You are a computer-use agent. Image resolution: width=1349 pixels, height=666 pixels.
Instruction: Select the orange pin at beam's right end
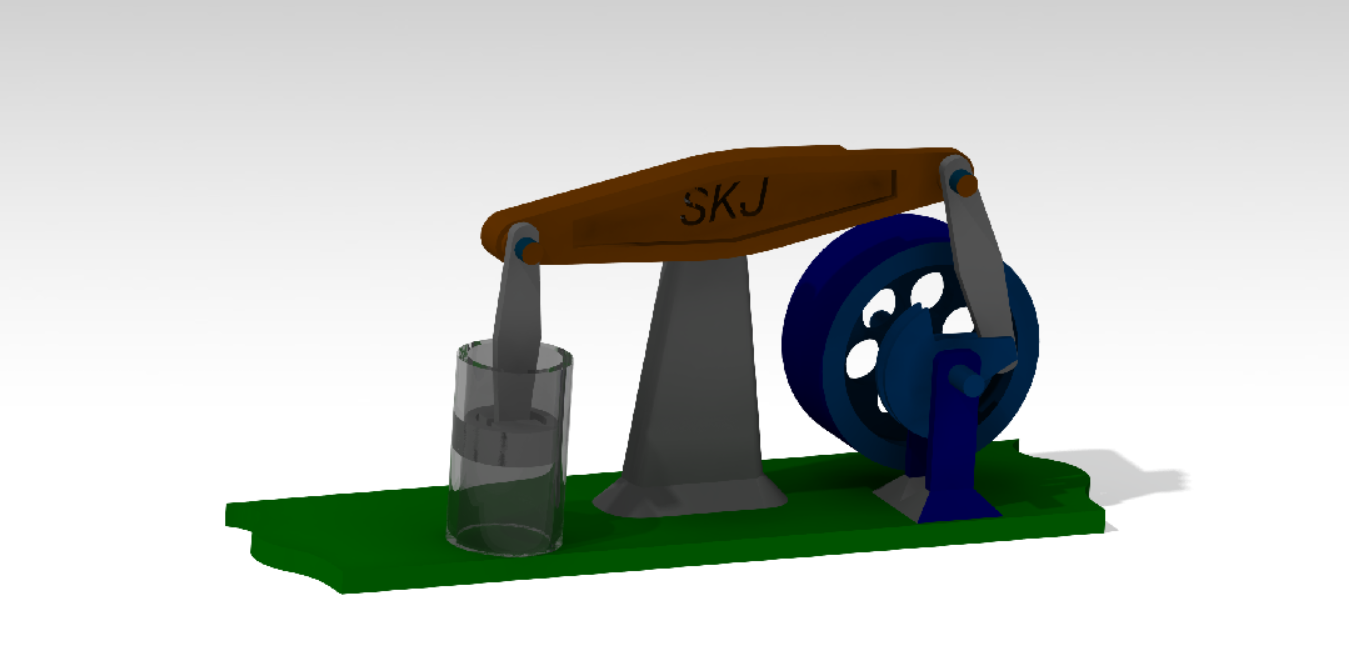pos(964,183)
